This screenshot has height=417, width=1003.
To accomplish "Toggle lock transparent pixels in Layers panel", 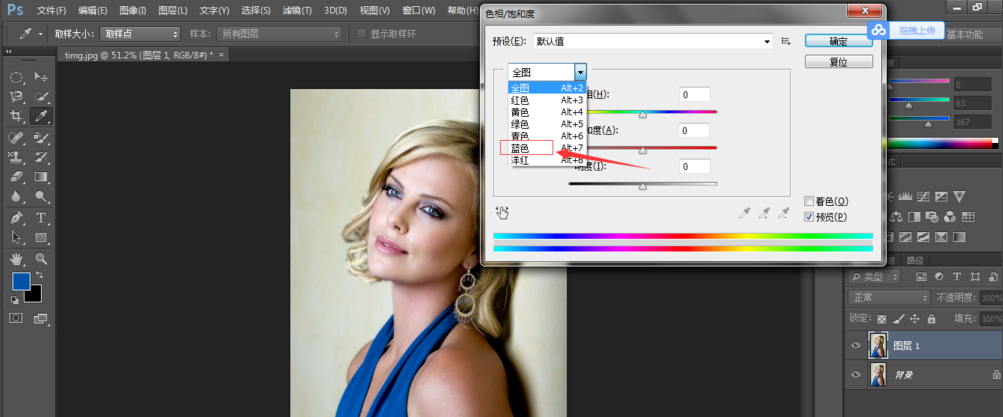I will coord(882,319).
